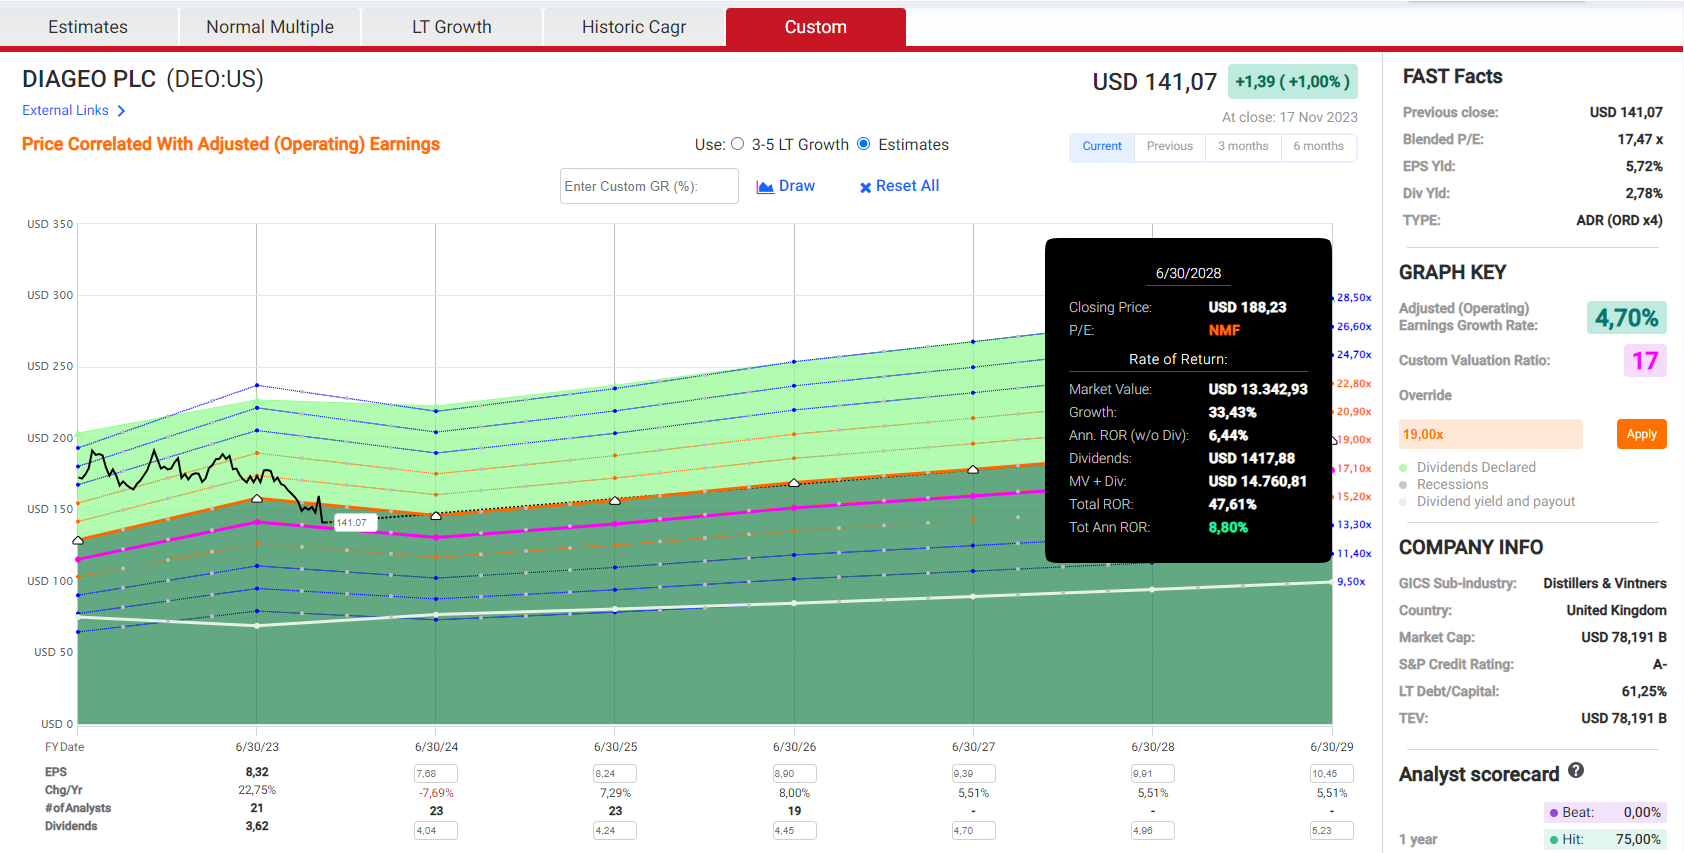
Task: Click the Reset All cross icon
Action: click(865, 187)
